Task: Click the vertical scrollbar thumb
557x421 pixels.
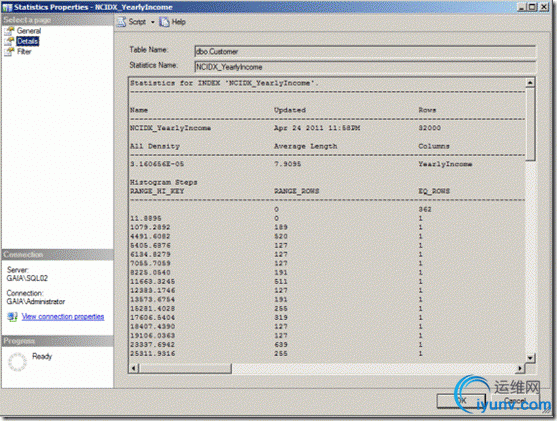Action: click(530, 124)
